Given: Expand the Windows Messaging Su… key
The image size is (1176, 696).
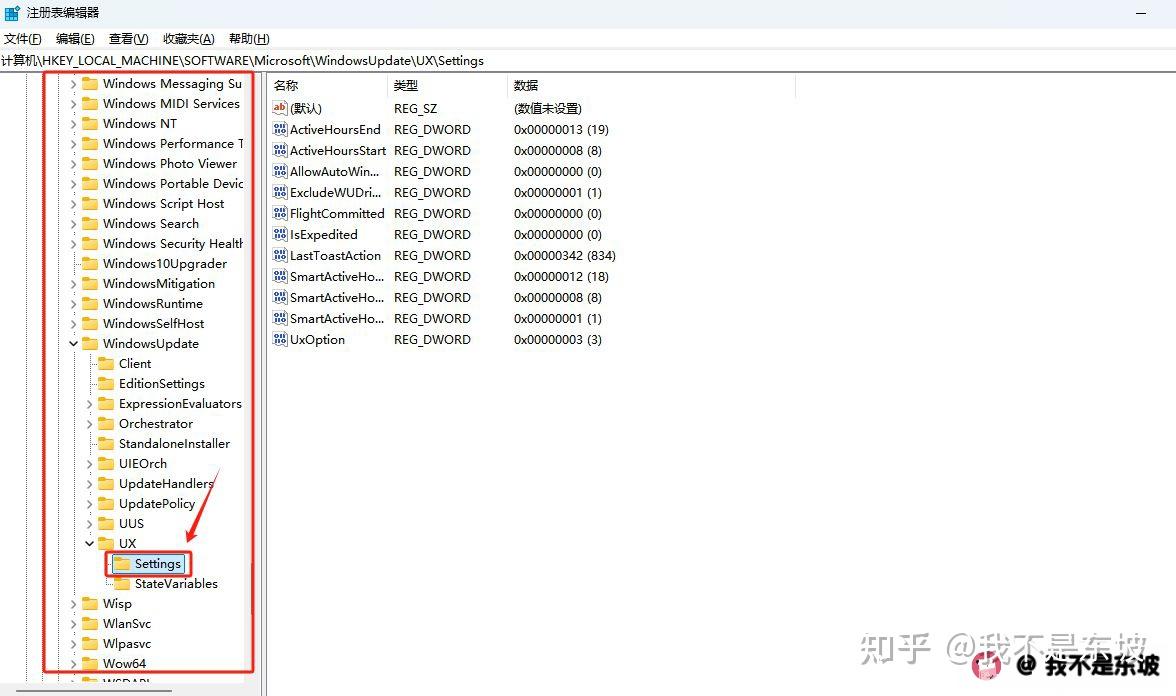Looking at the screenshot, I should 74,84.
